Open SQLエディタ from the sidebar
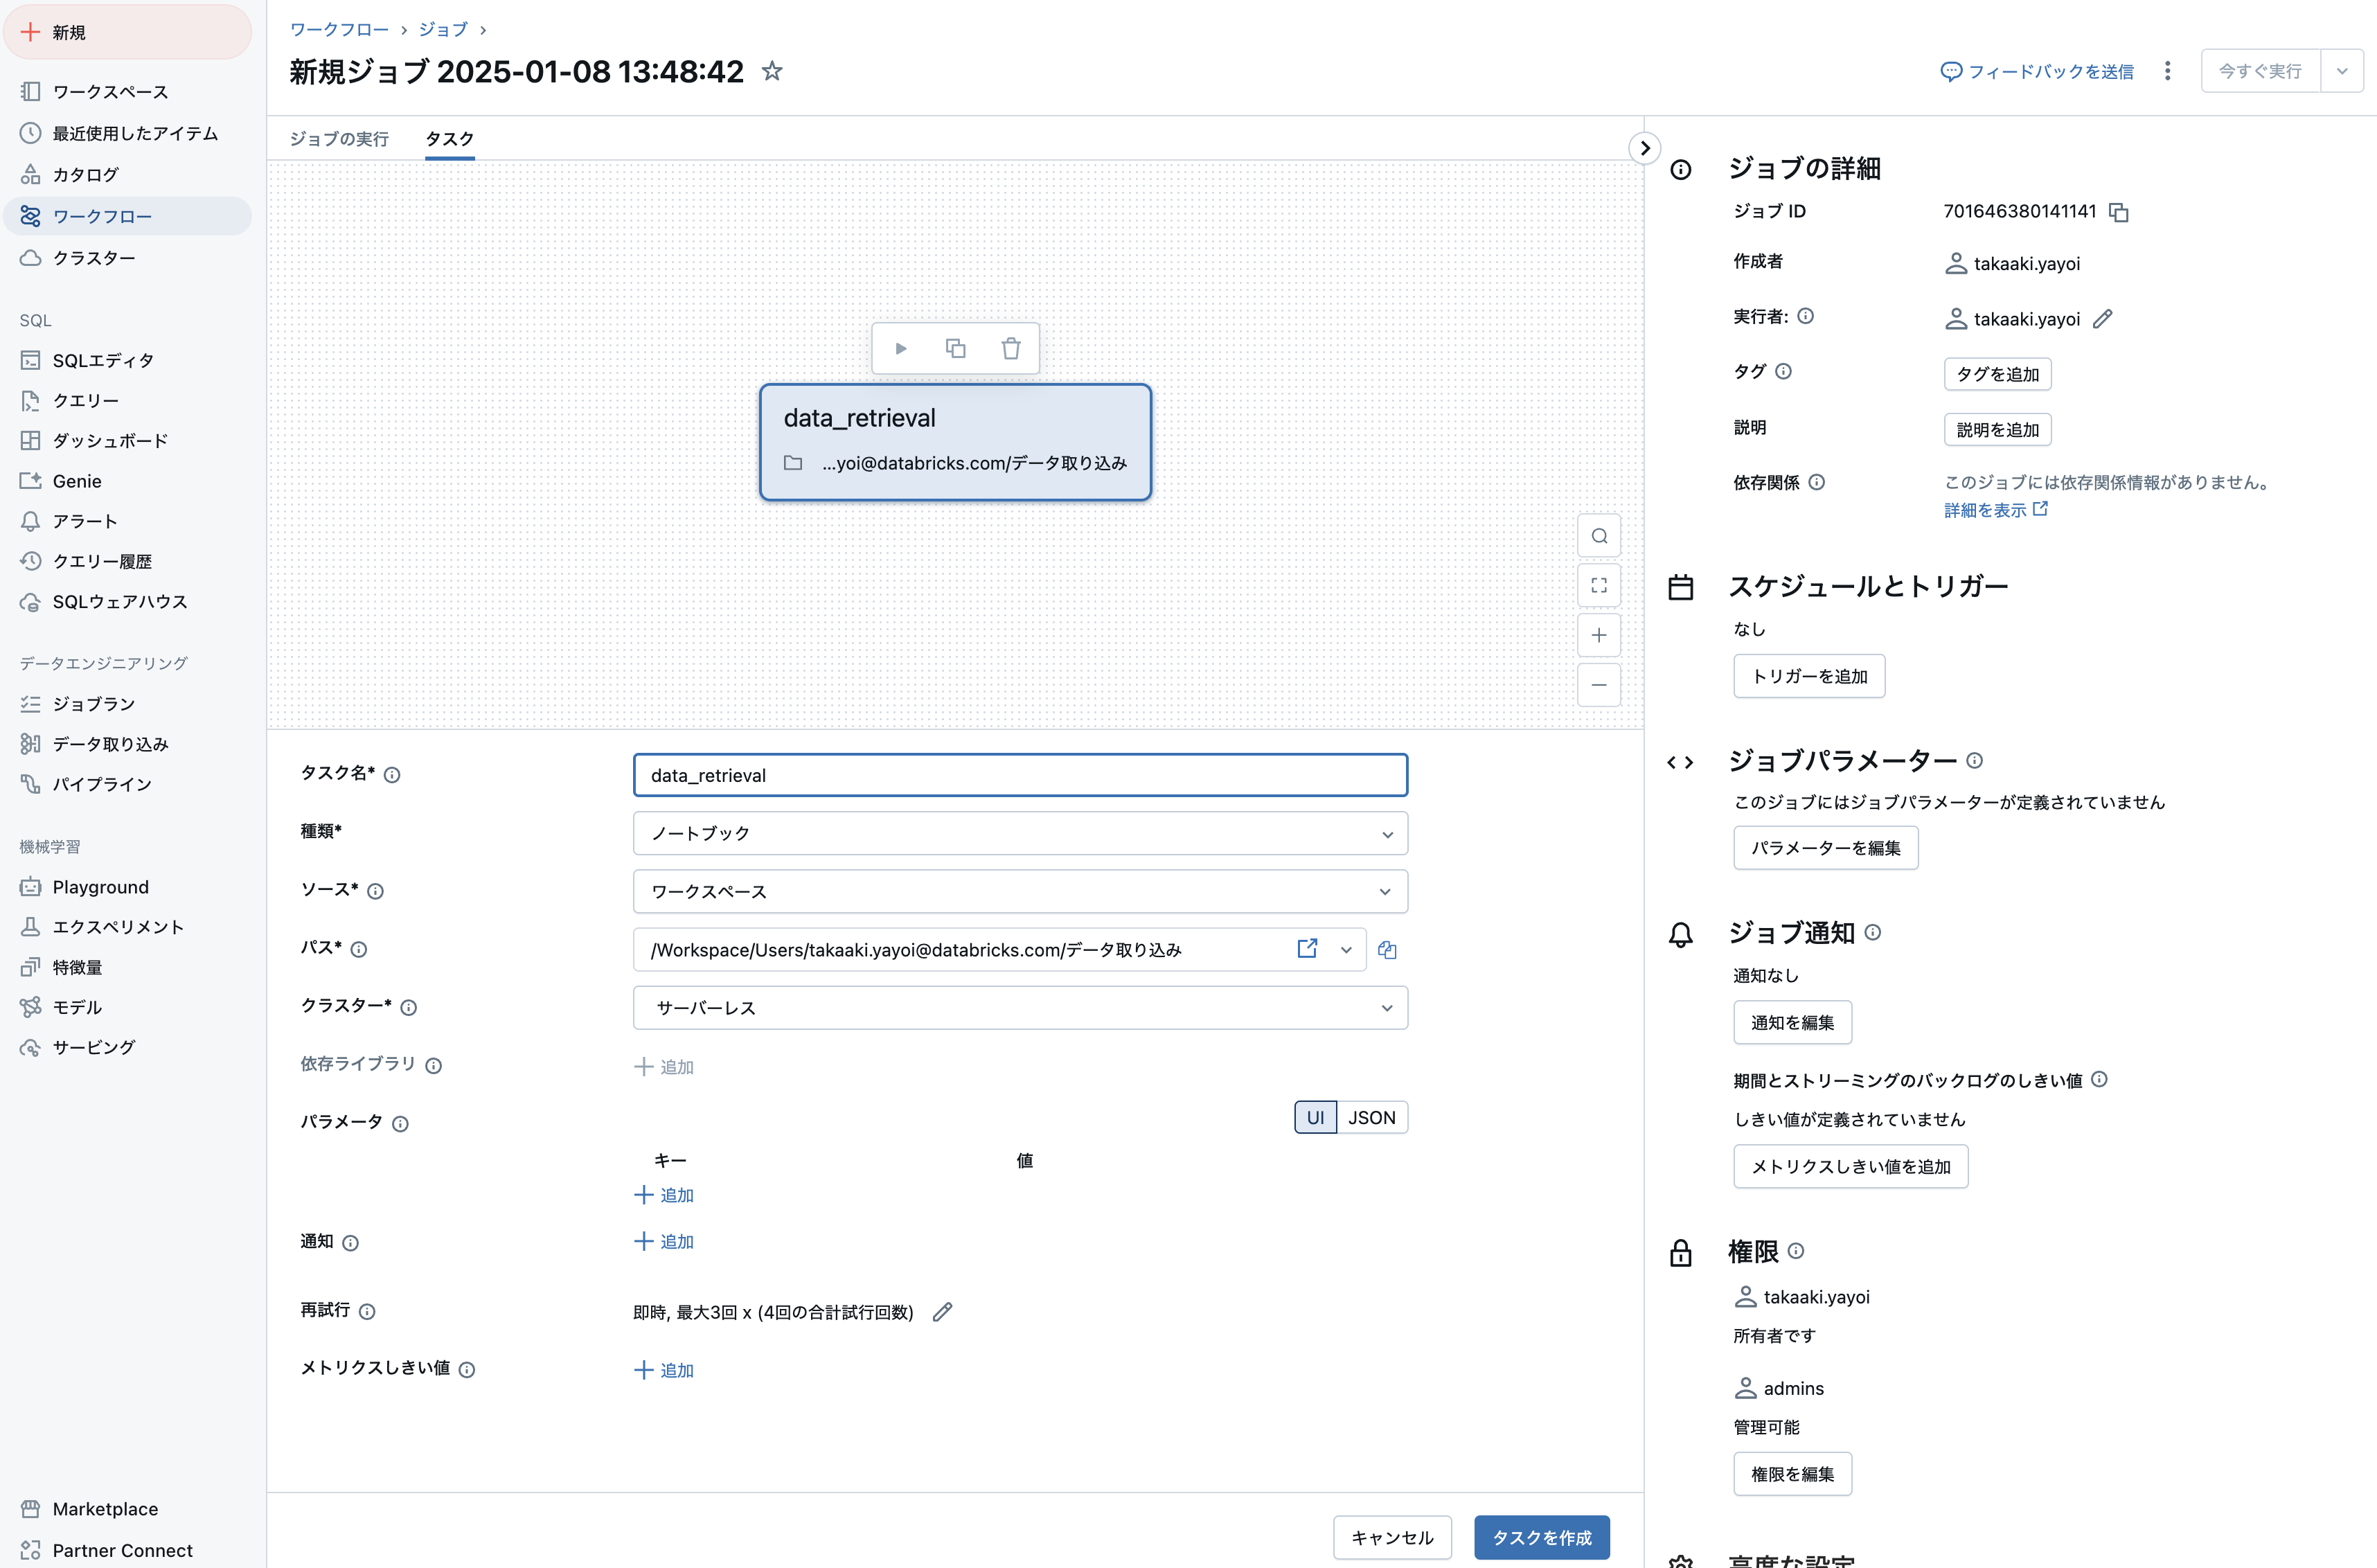The image size is (2377, 1568). point(103,360)
